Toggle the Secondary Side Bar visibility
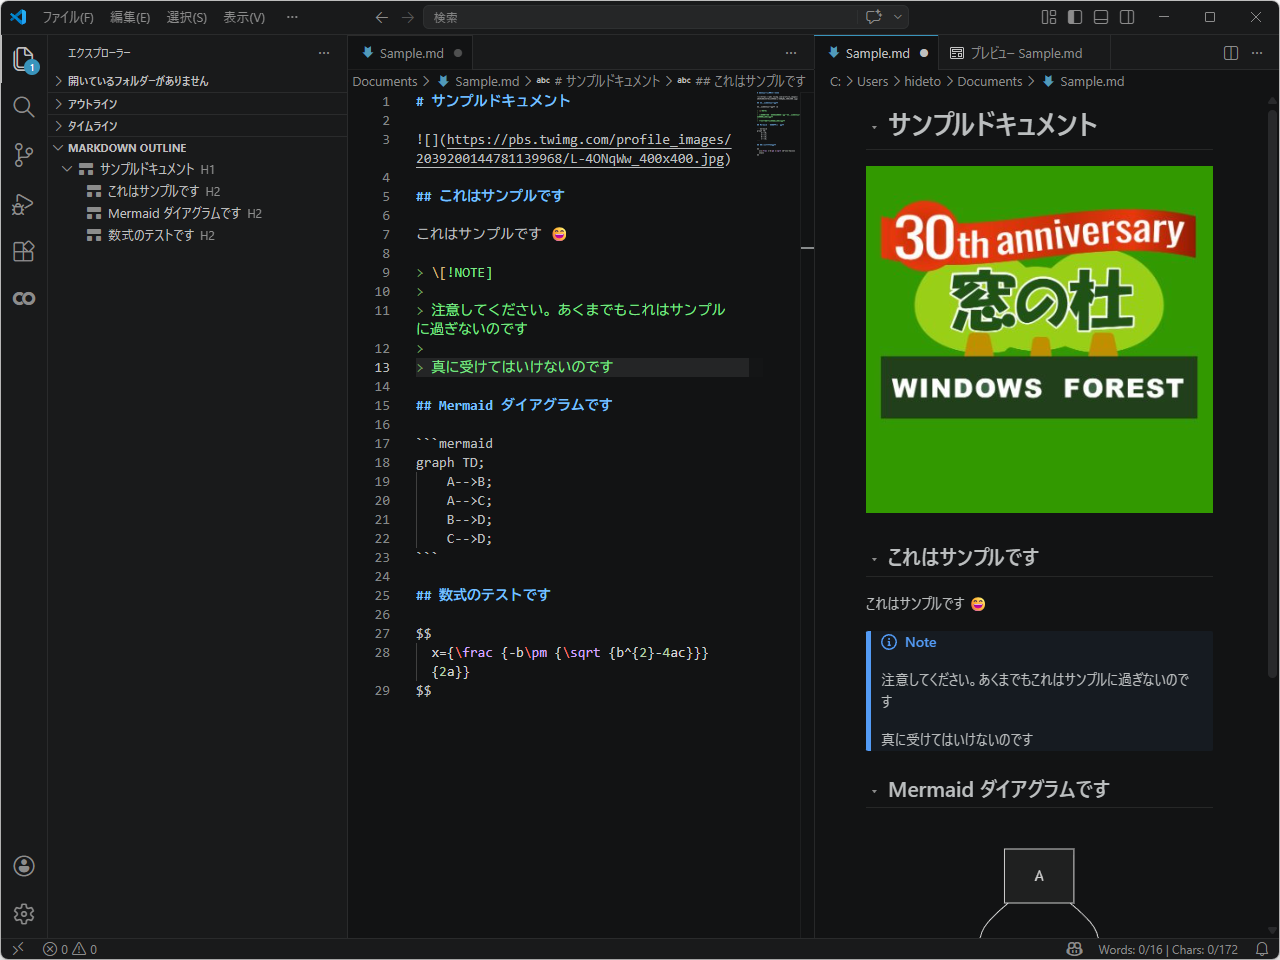The height and width of the screenshot is (960, 1280). 1128,17
